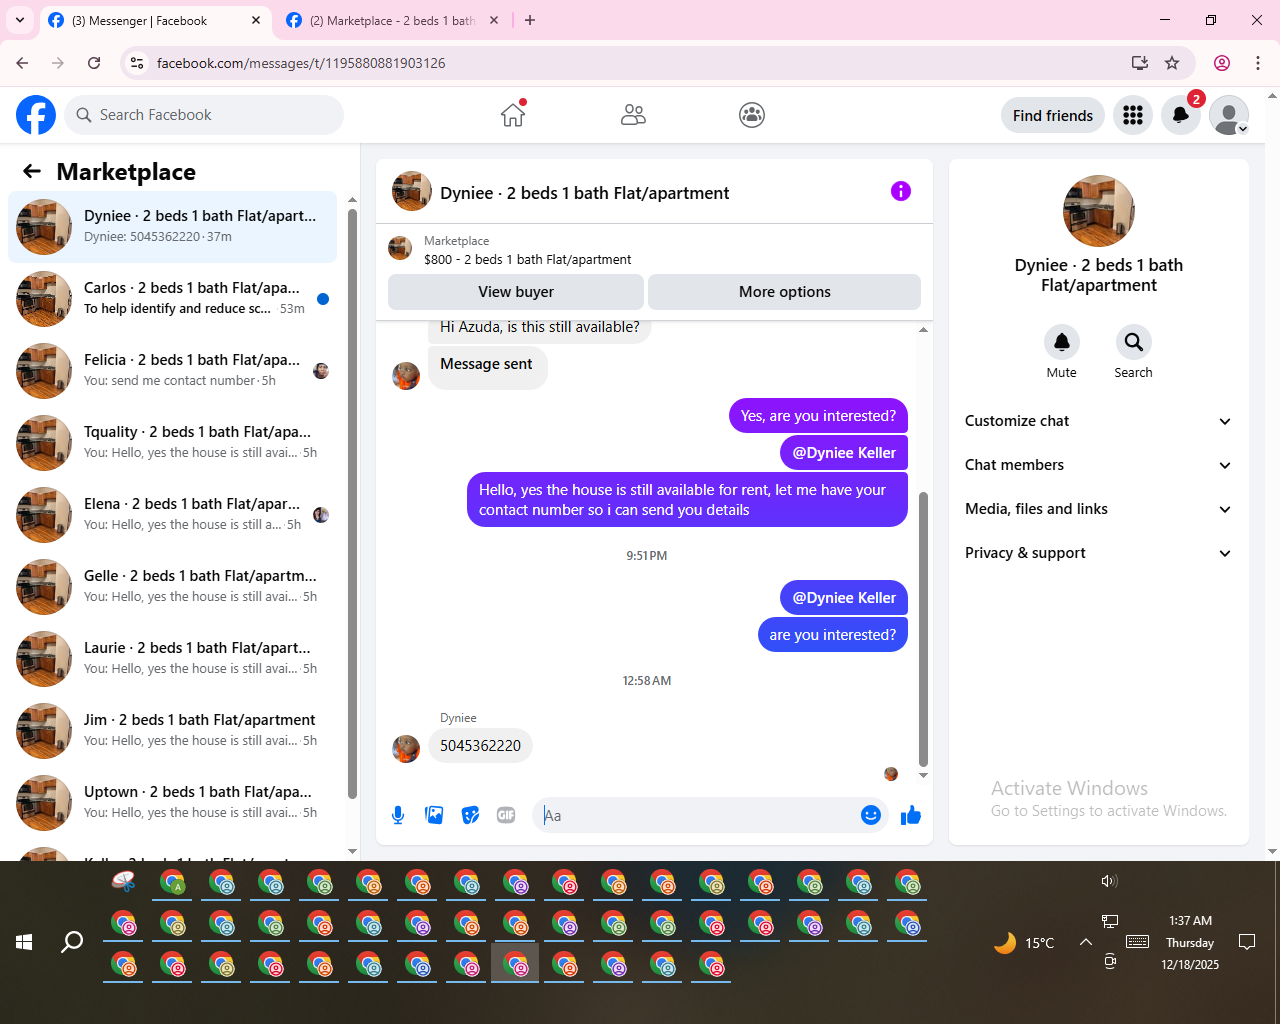Viewport: 1280px width, 1024px height.
Task: Click the Search Facebook field
Action: pyautogui.click(x=204, y=115)
